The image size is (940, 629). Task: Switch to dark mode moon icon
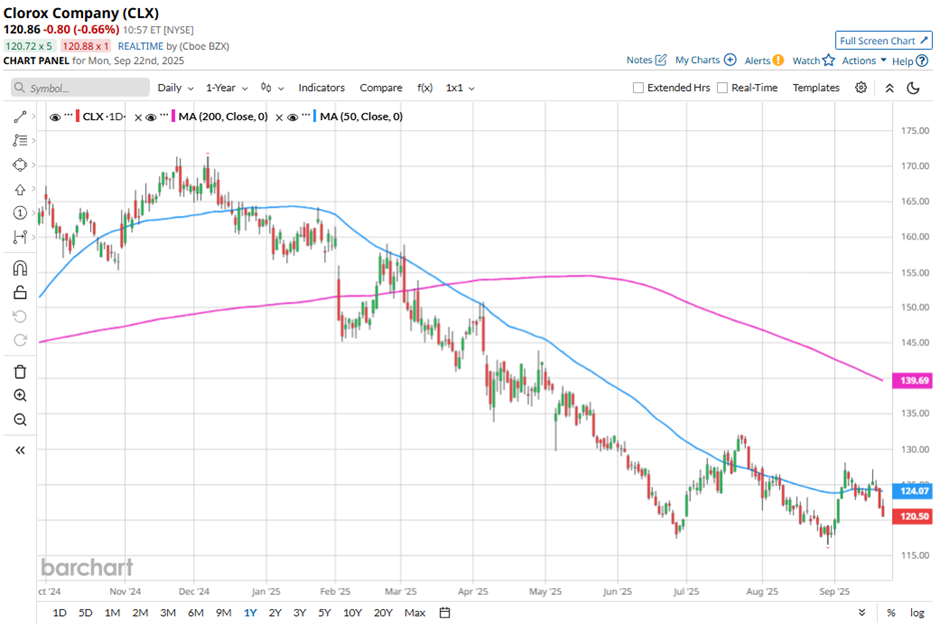pos(913,88)
